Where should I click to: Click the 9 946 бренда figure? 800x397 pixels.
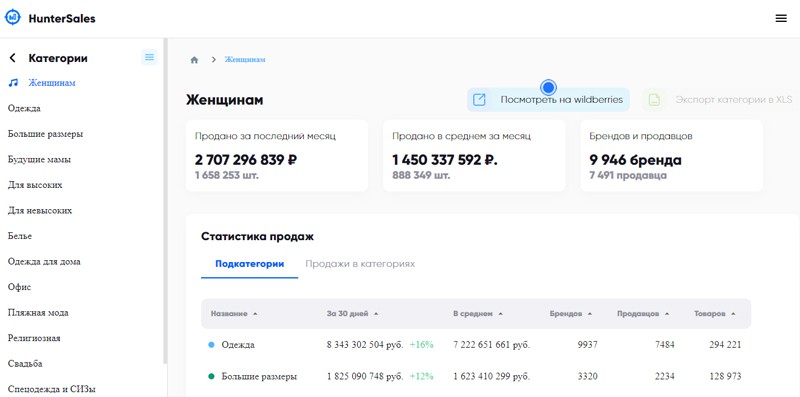tap(636, 160)
